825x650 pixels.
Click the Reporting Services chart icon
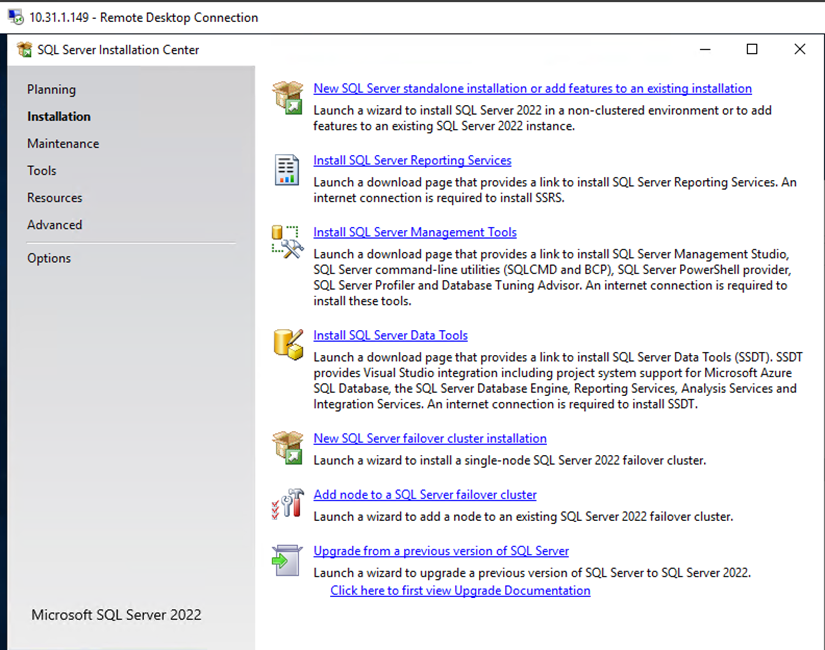point(287,170)
